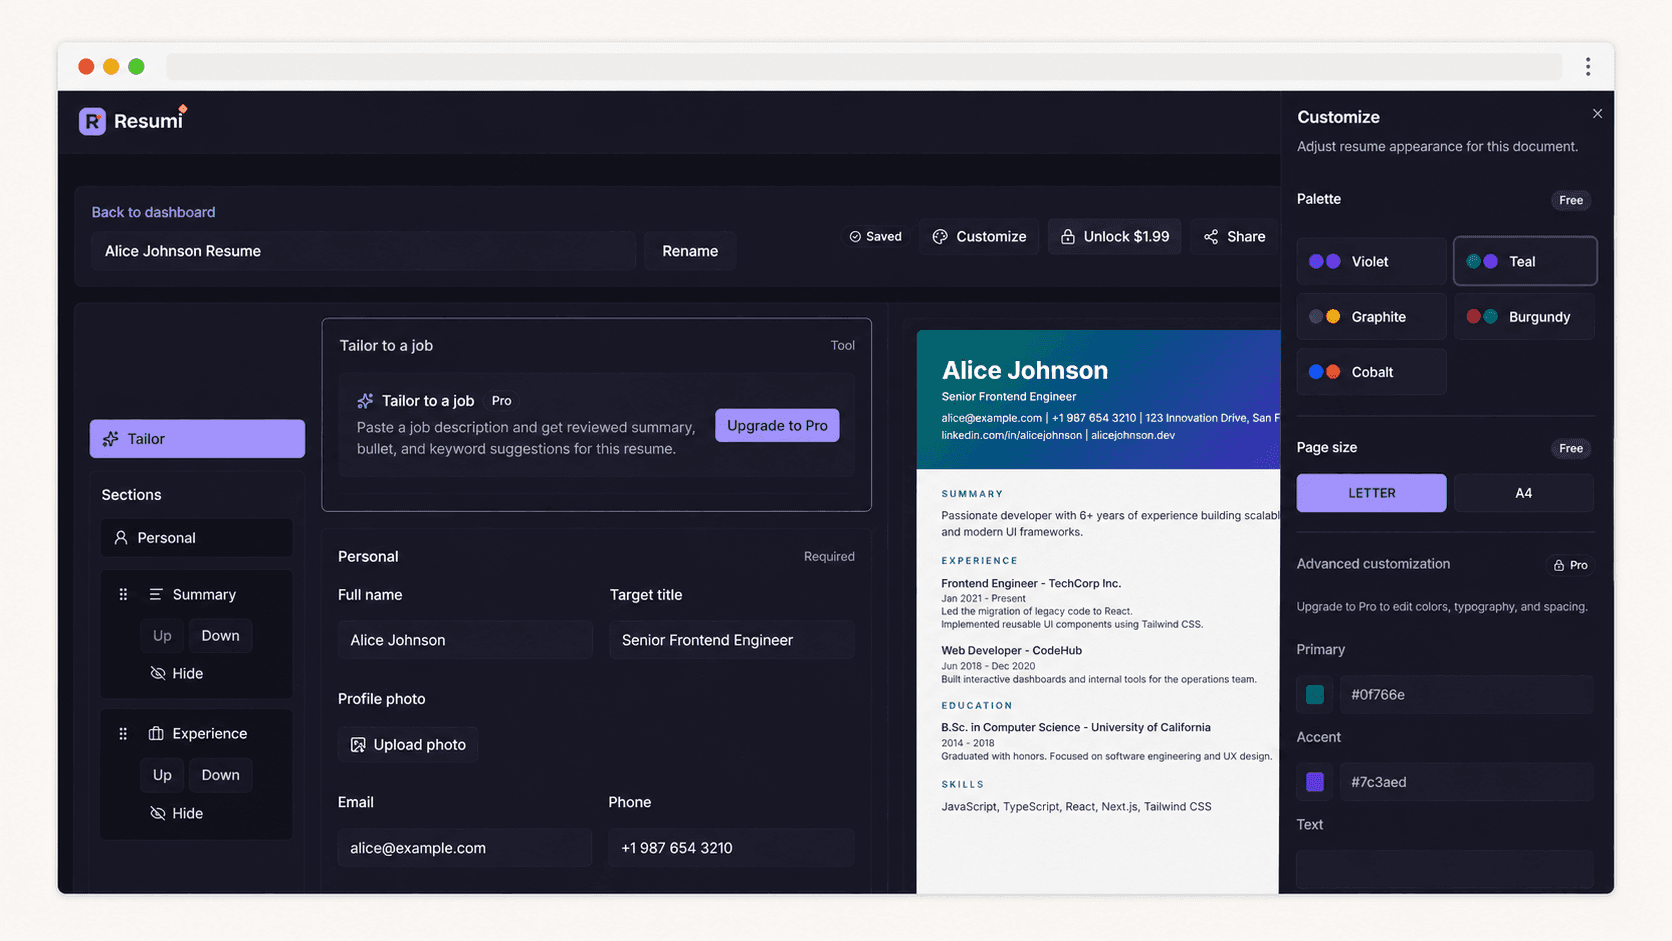The width and height of the screenshot is (1672, 941).
Task: Click the Summary lines icon
Action: [156, 594]
